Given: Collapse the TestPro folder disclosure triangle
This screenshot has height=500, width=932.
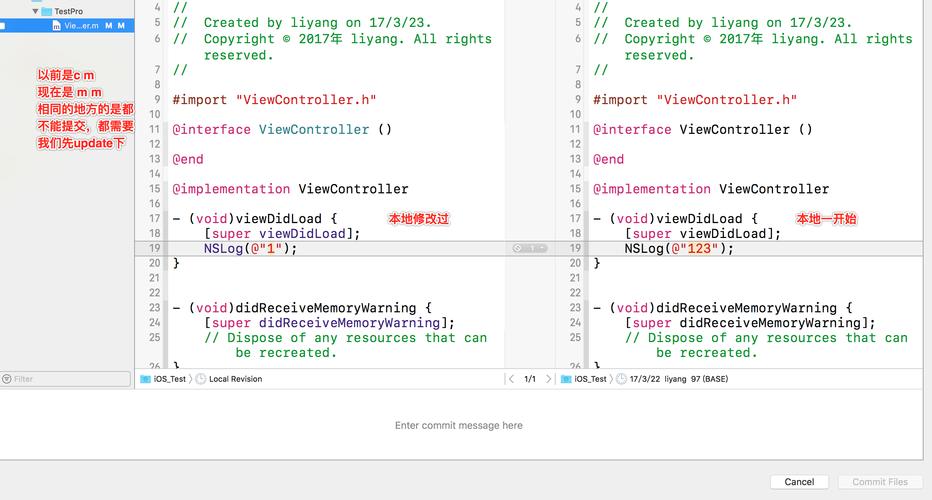Looking at the screenshot, I should click(x=35, y=11).
